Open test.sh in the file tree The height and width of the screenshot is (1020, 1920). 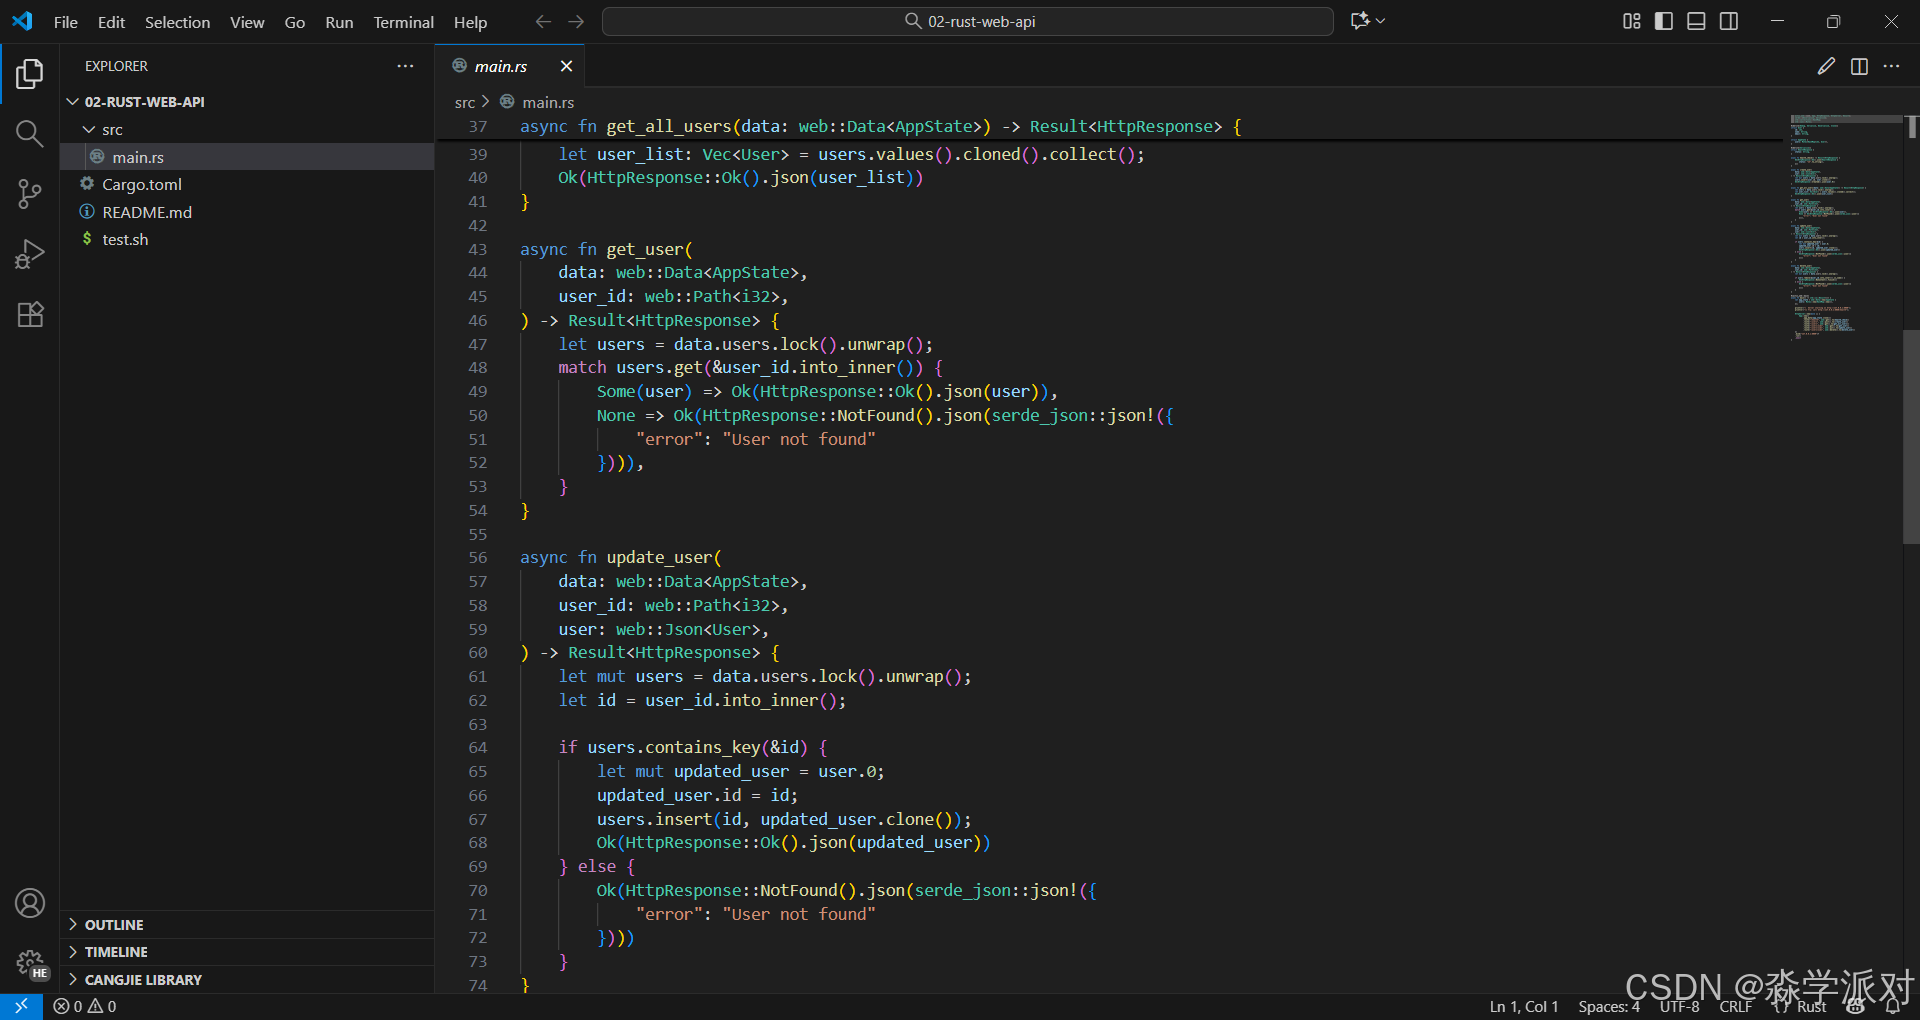point(247,240)
